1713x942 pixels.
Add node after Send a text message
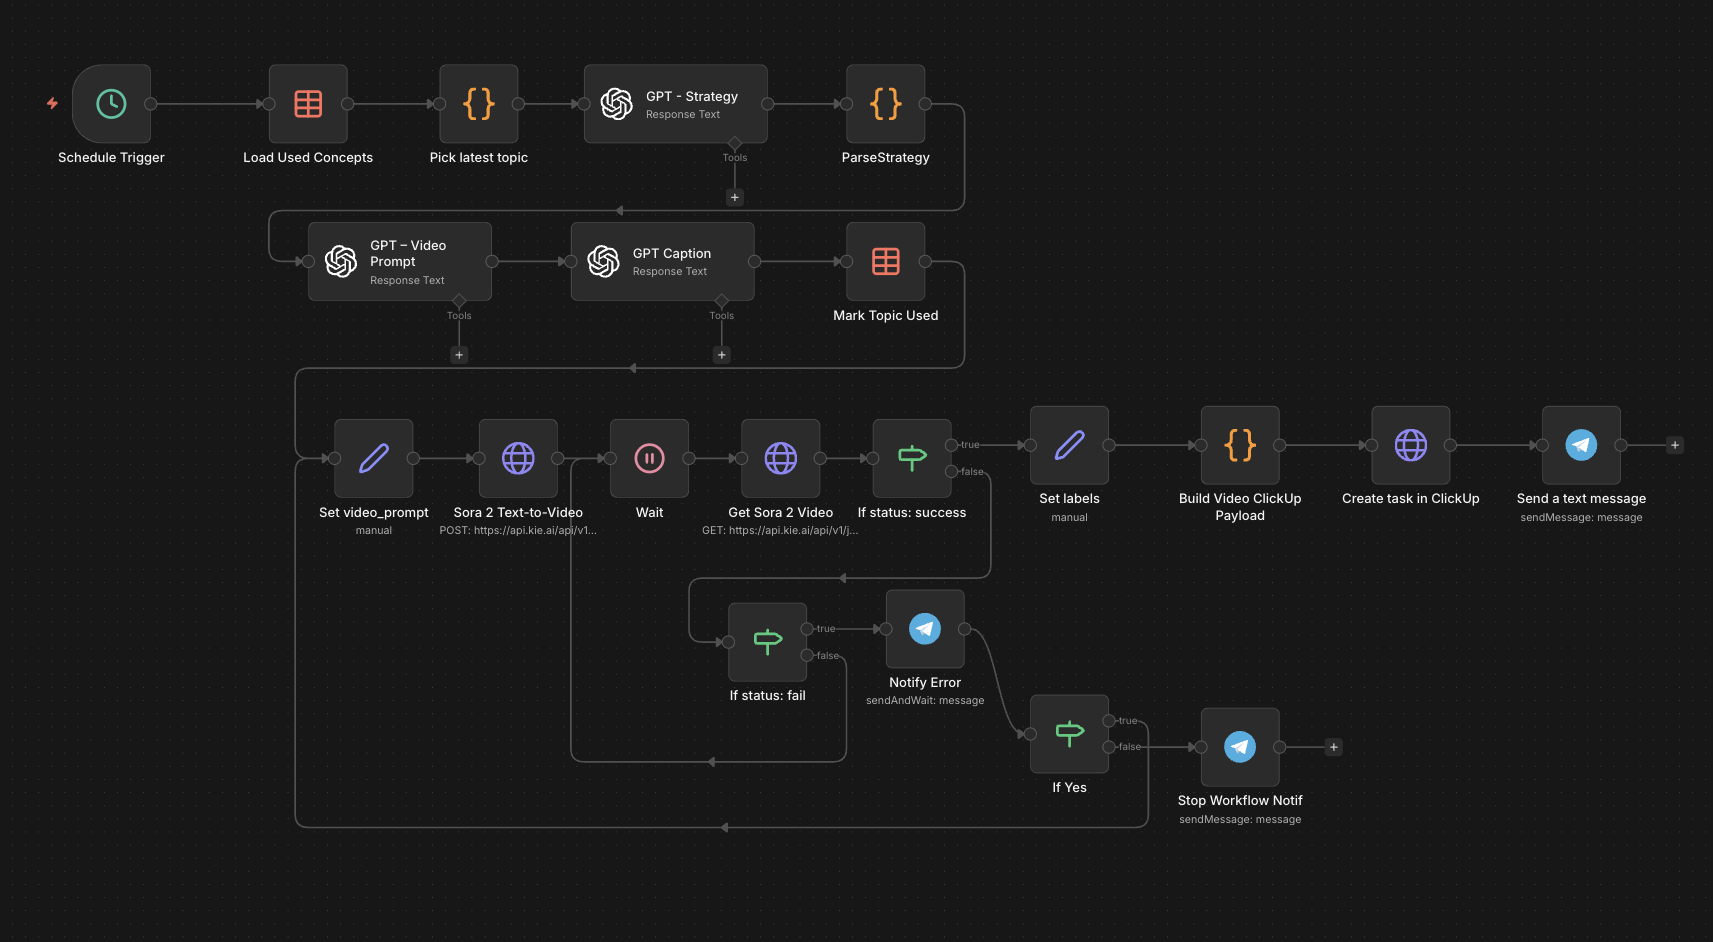tap(1675, 445)
